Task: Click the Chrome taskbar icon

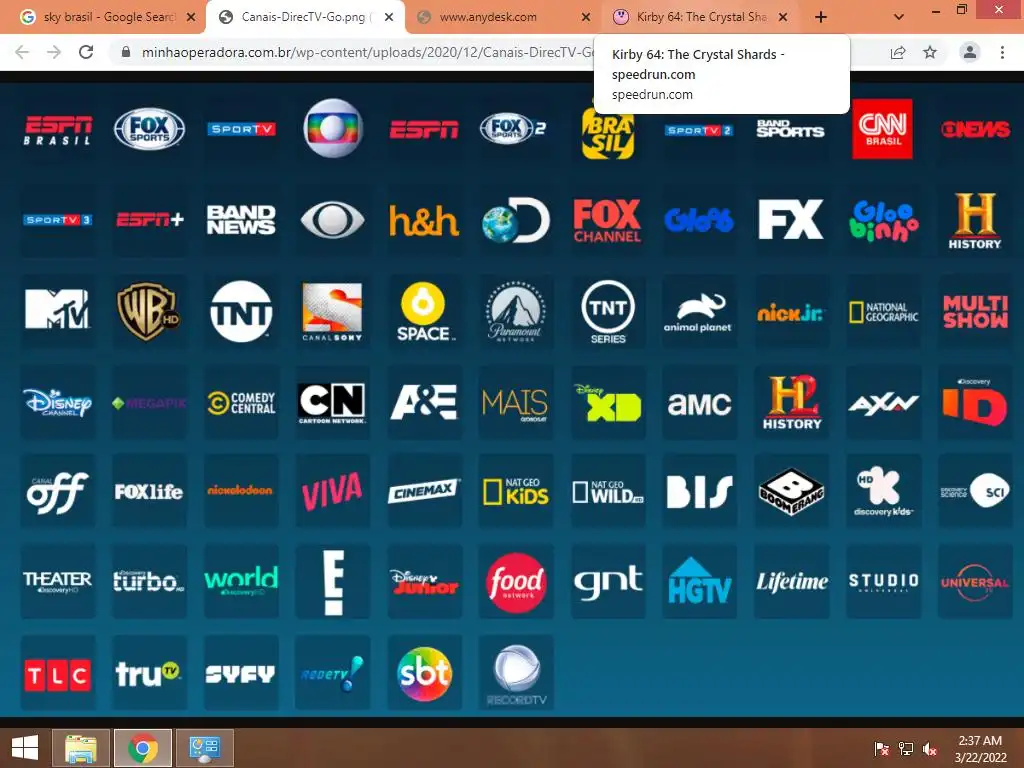Action: point(142,748)
